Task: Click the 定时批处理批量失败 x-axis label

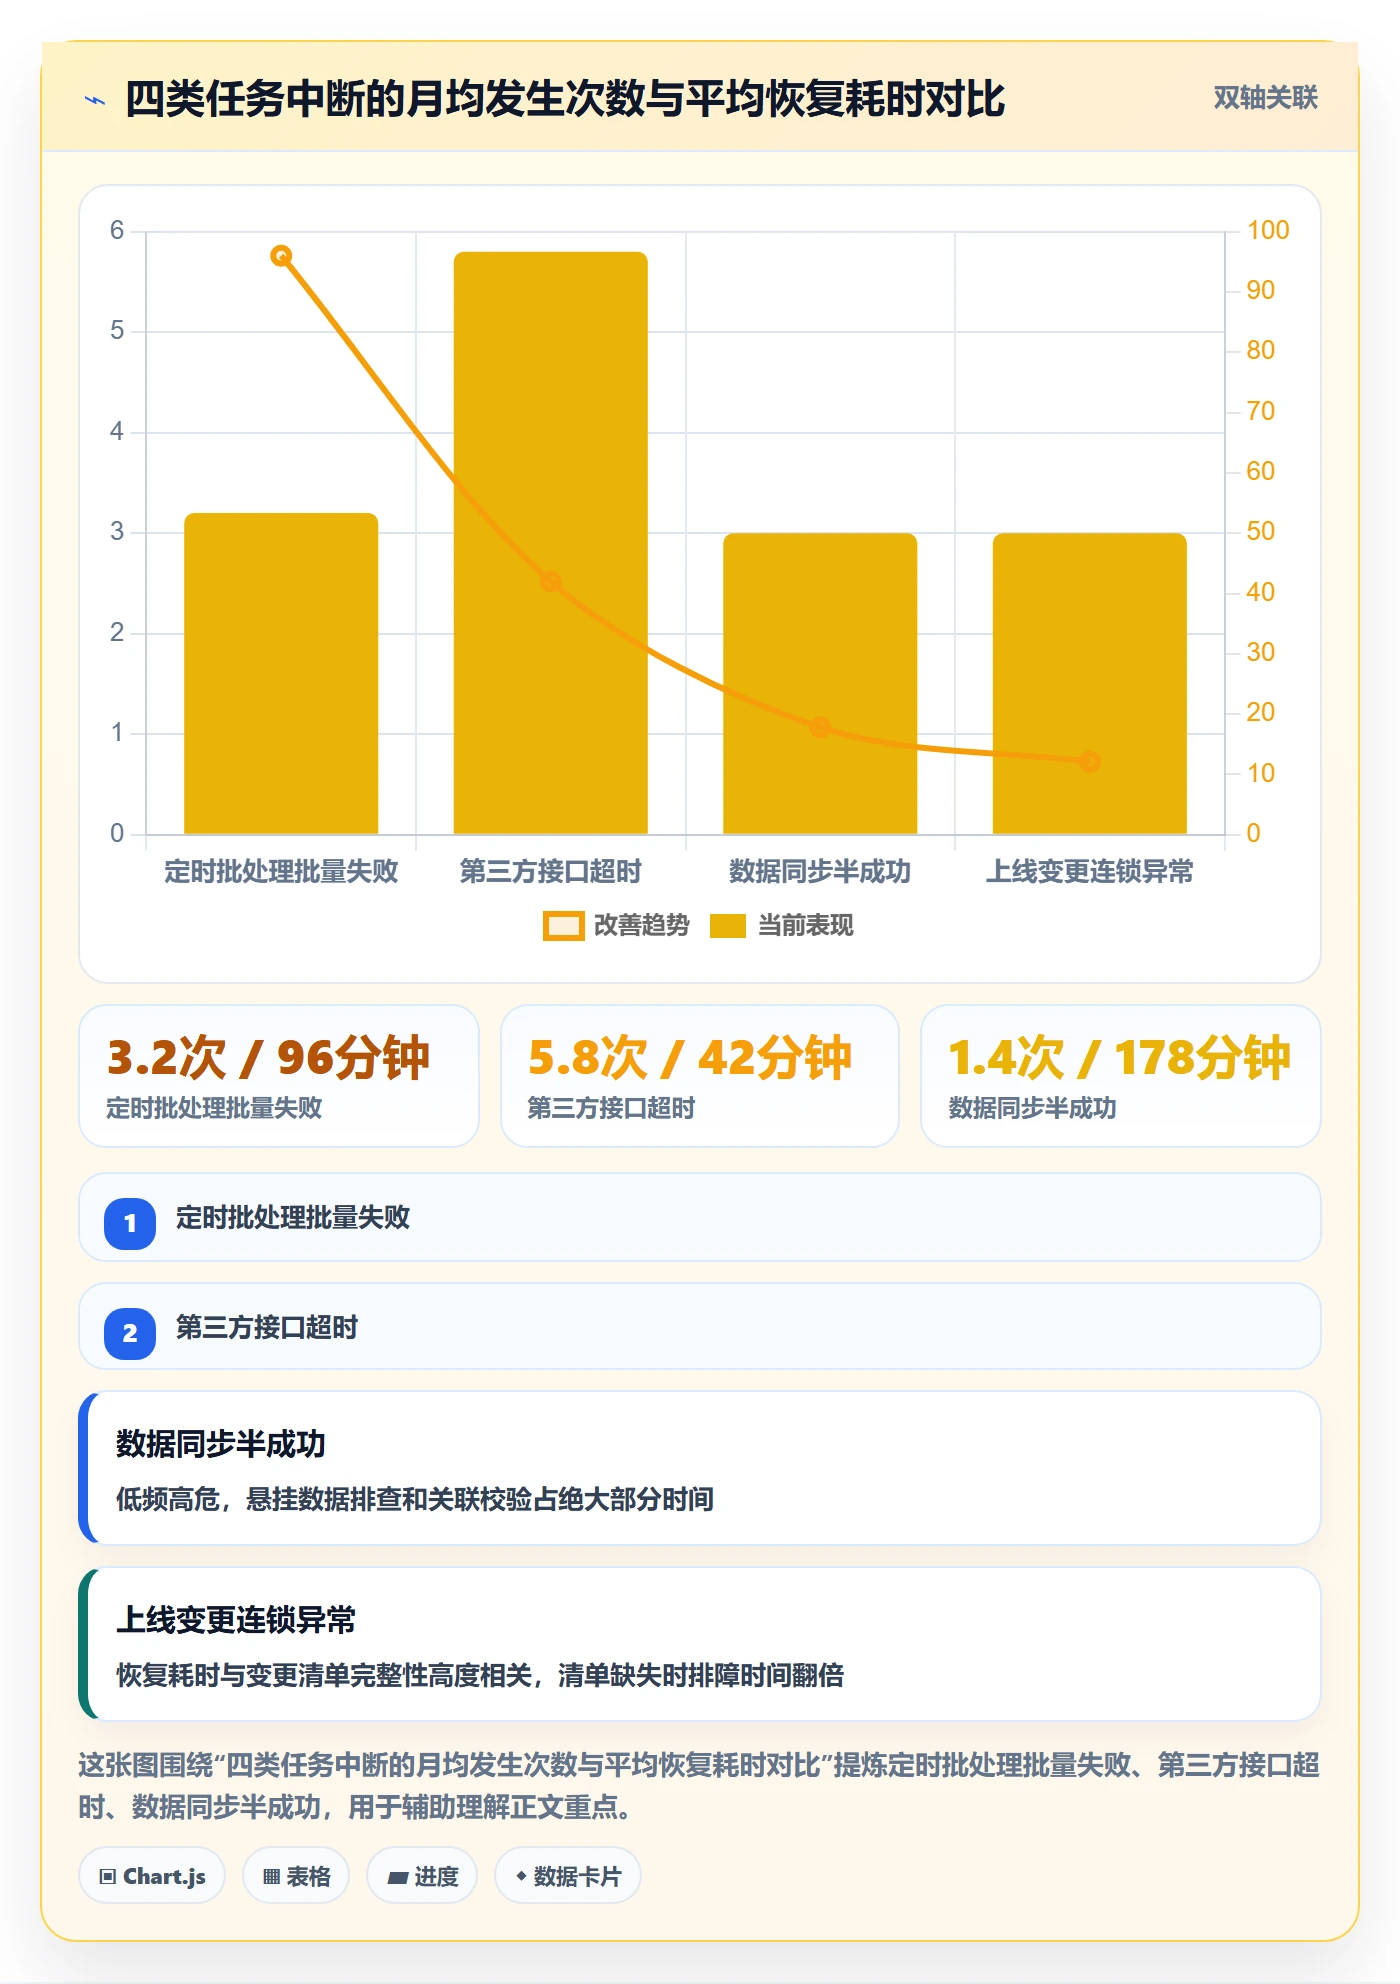Action: 281,872
